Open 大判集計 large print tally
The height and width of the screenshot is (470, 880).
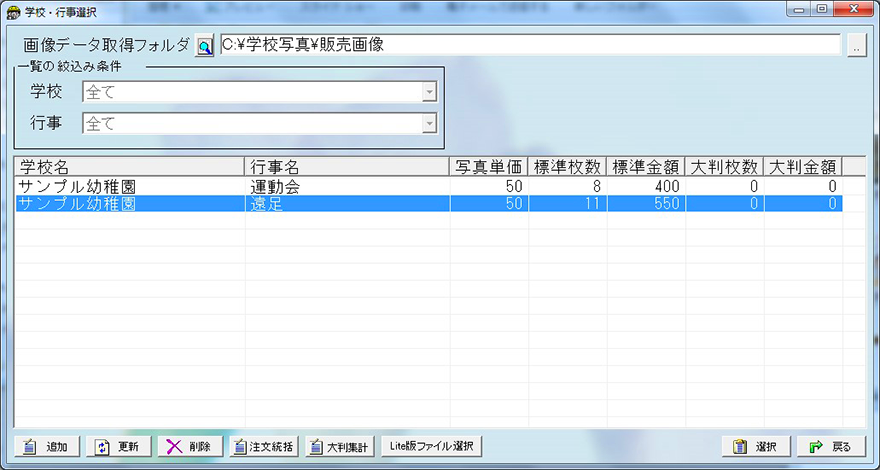point(340,447)
